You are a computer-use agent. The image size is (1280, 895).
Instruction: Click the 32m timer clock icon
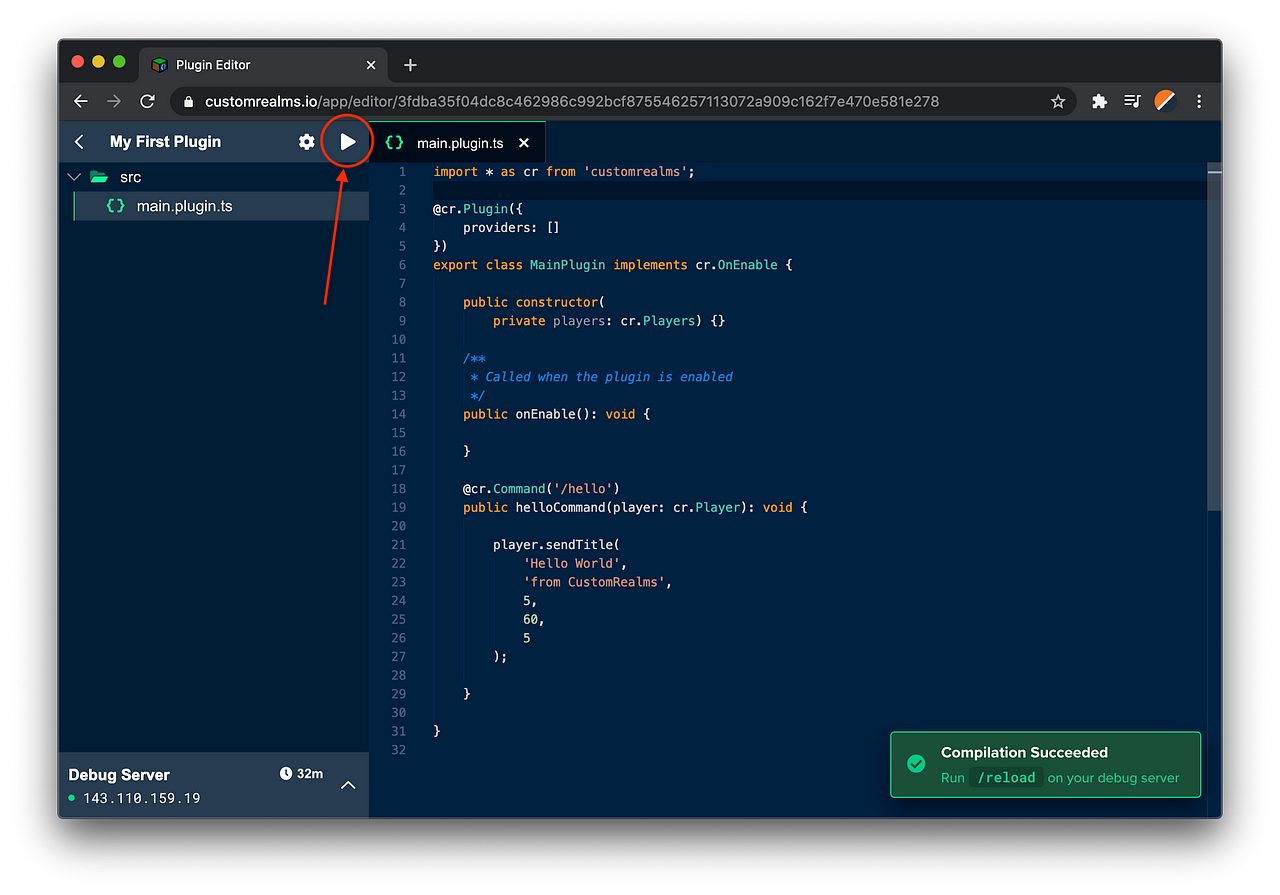point(286,774)
